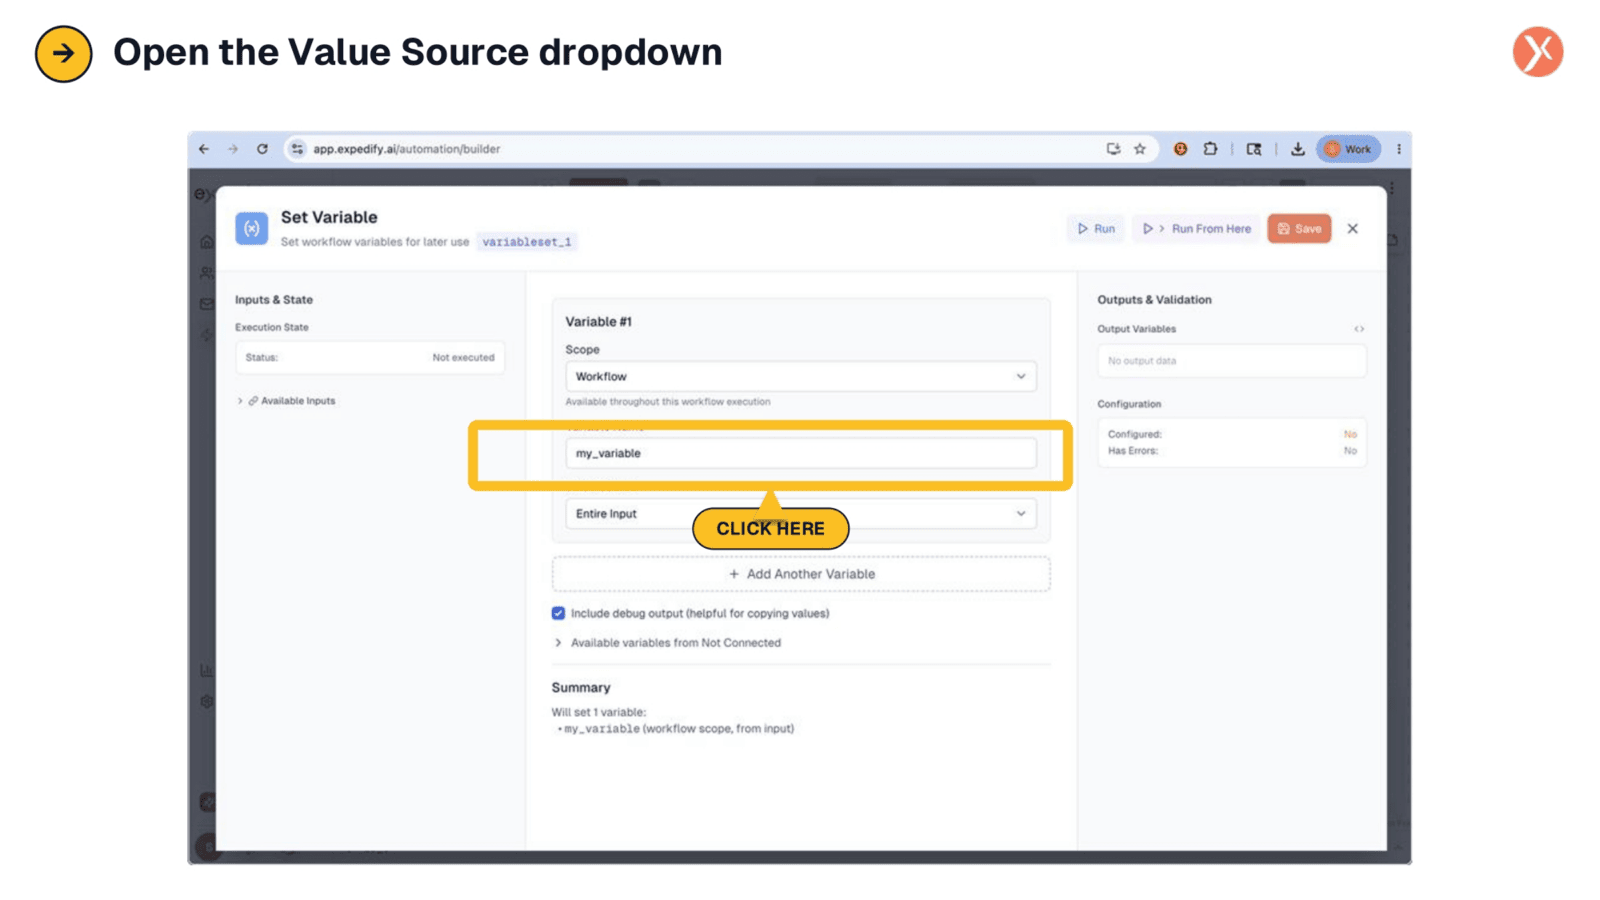Click my_variable summary line text

677,729
